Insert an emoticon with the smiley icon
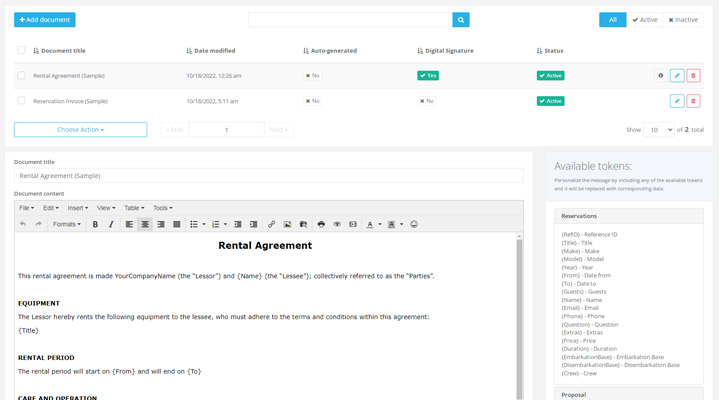Screen dimensions: 720x400 point(414,224)
